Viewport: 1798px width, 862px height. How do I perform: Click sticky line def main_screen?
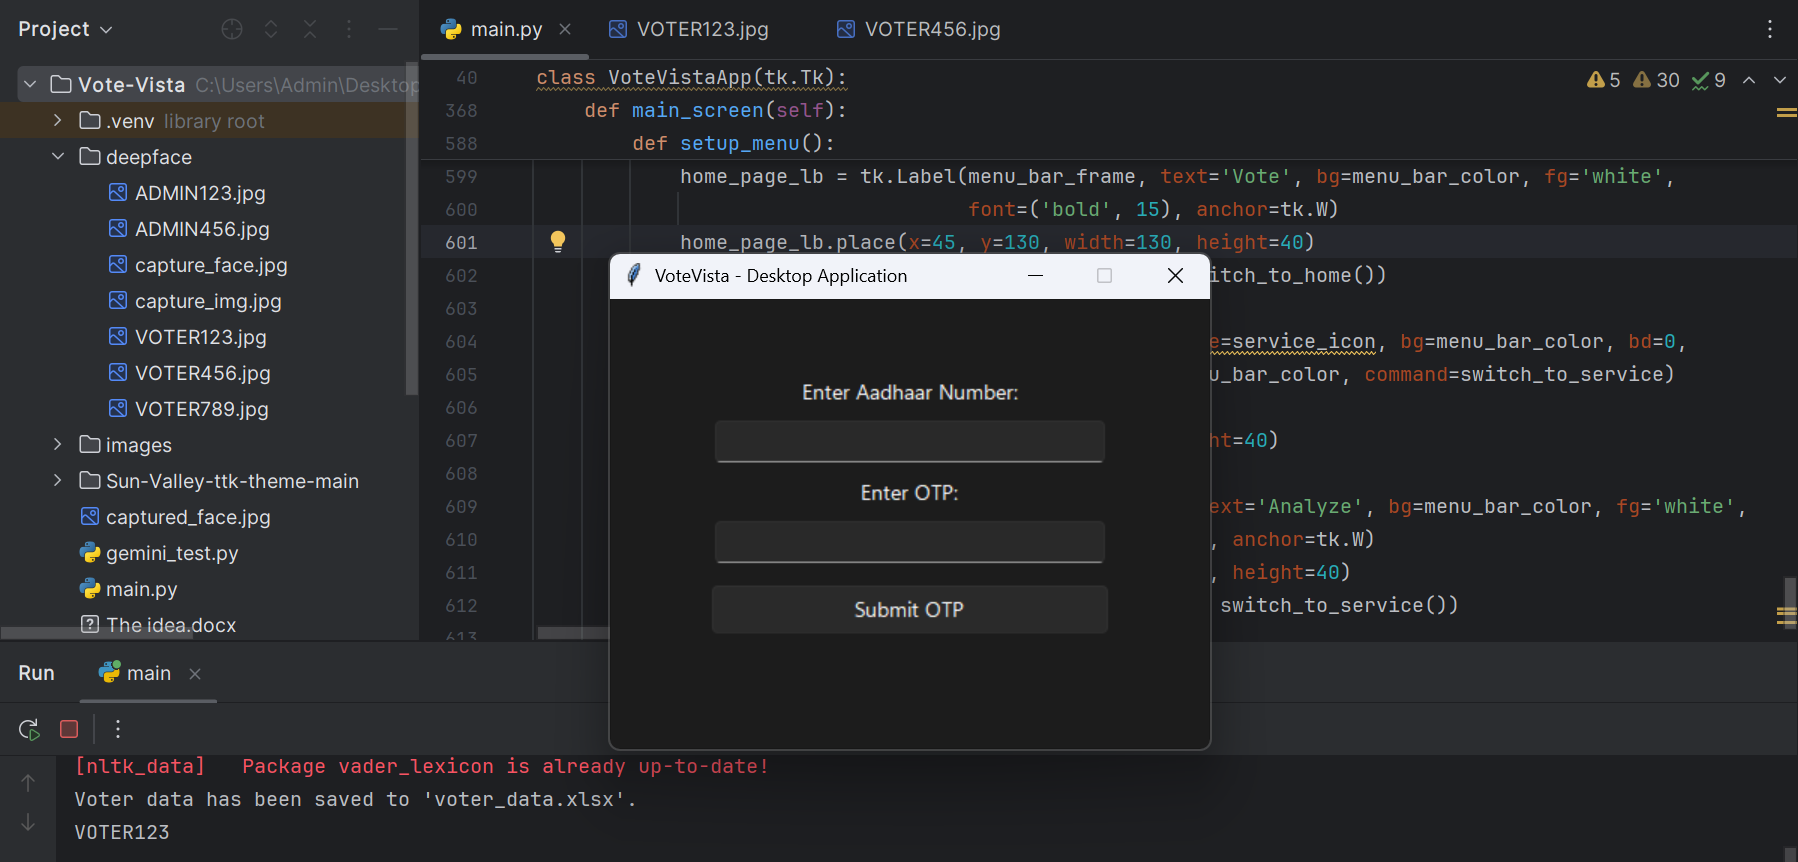coord(715,110)
